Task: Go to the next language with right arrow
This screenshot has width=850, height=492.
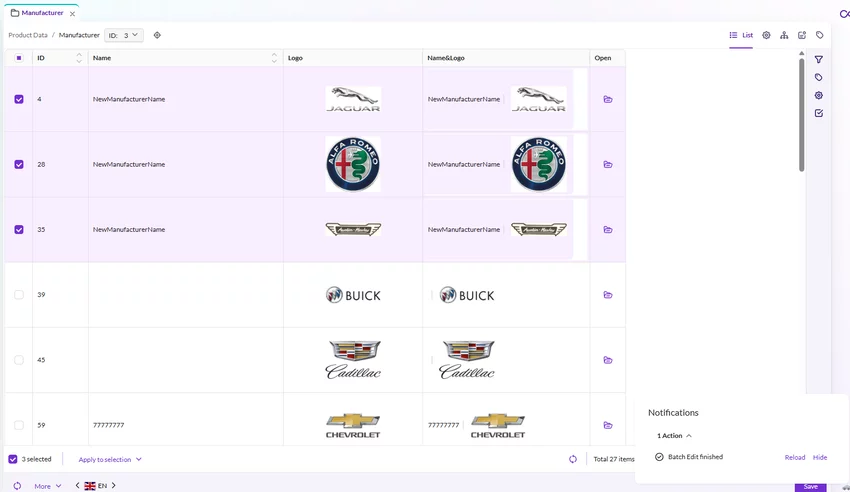Action: click(x=113, y=485)
